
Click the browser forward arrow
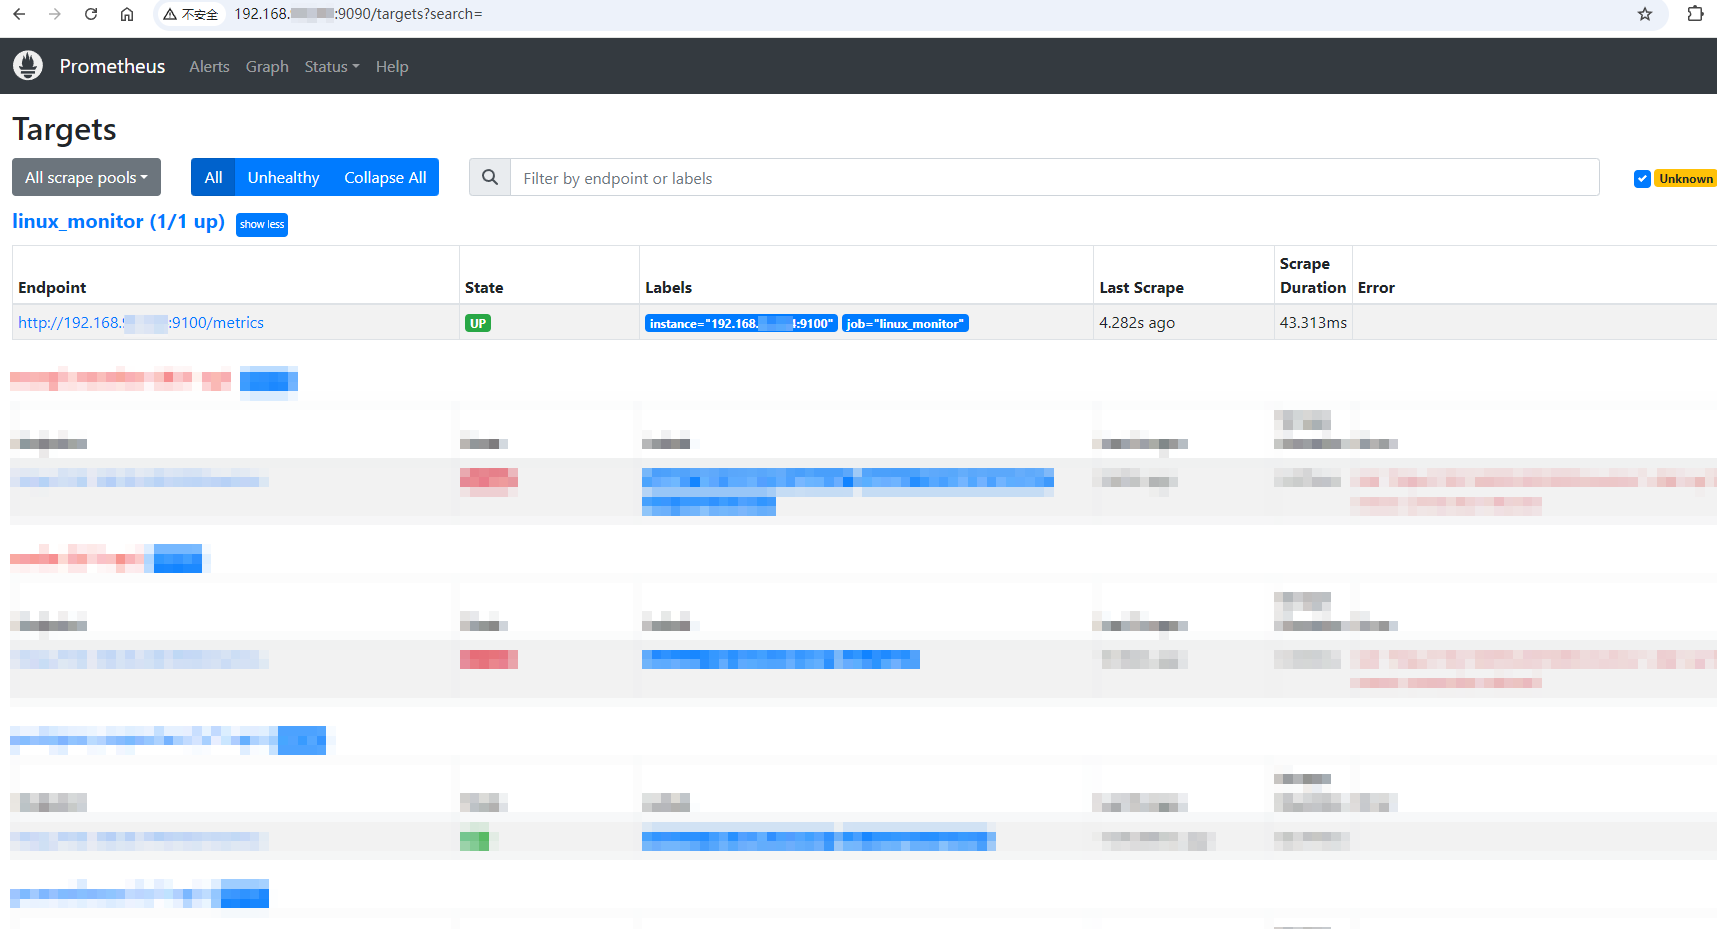pyautogui.click(x=55, y=14)
